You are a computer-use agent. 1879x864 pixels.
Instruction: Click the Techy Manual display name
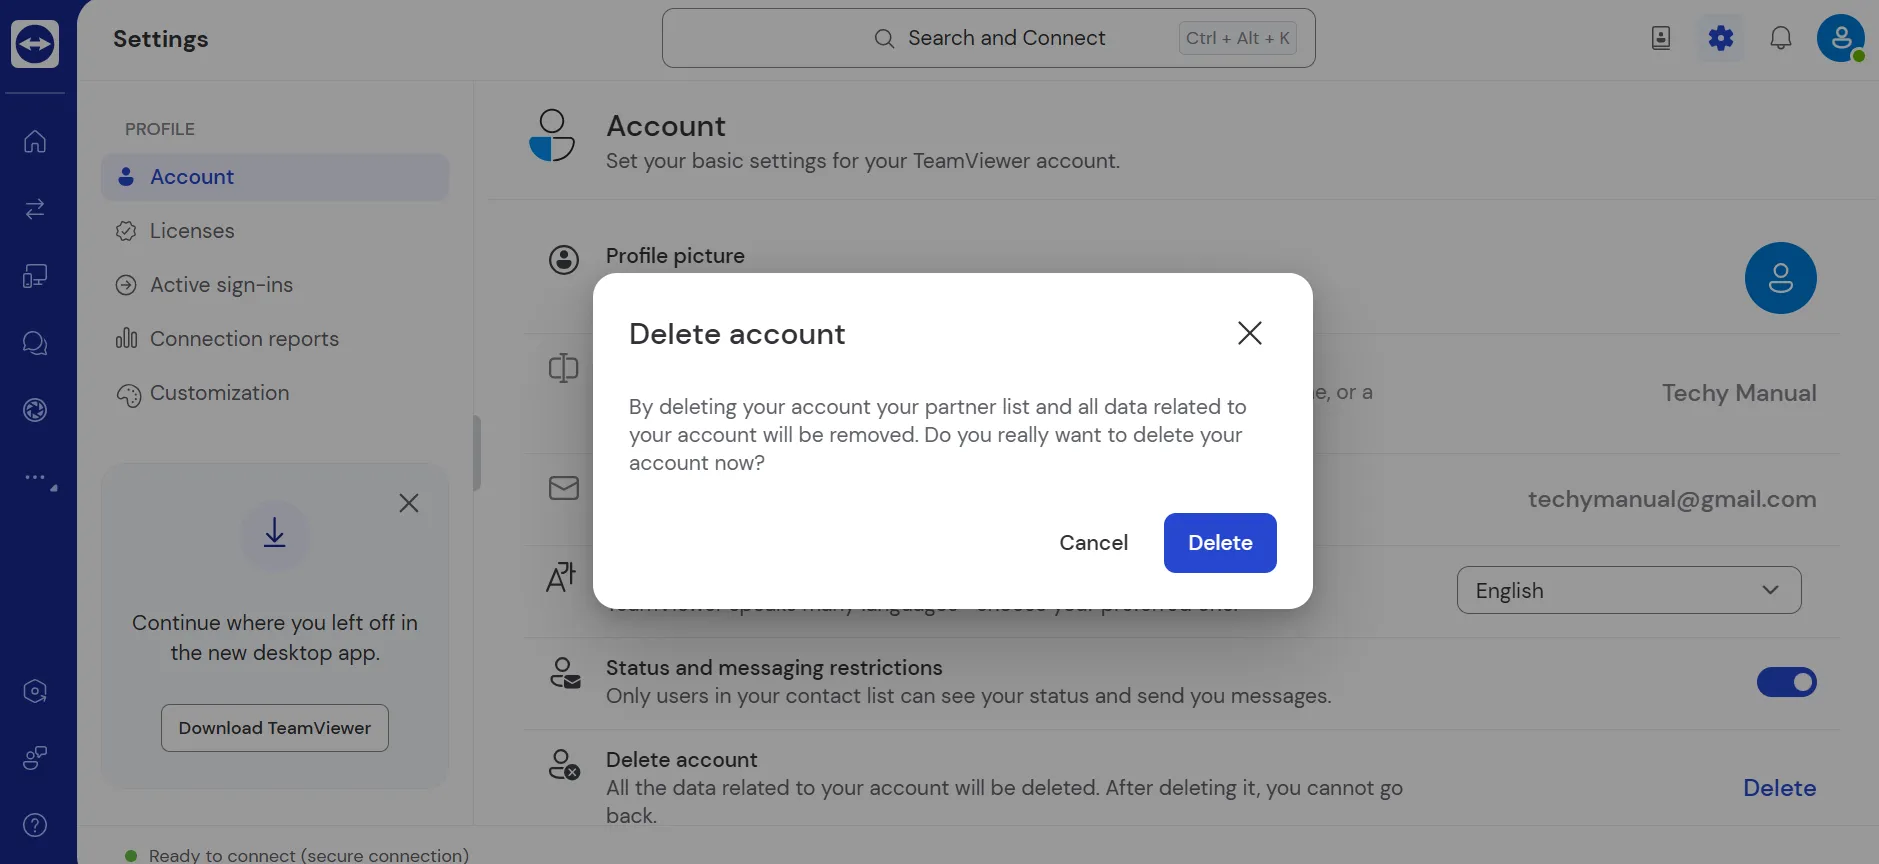click(1739, 393)
